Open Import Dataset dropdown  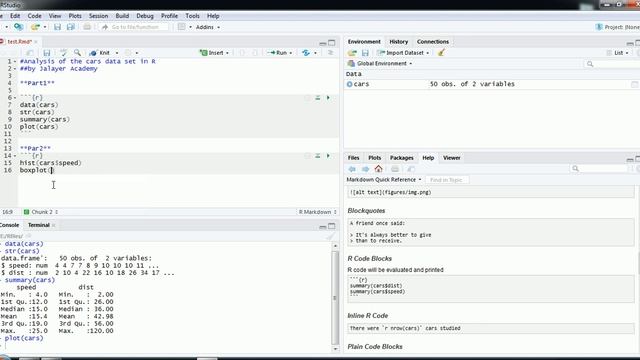[403, 53]
